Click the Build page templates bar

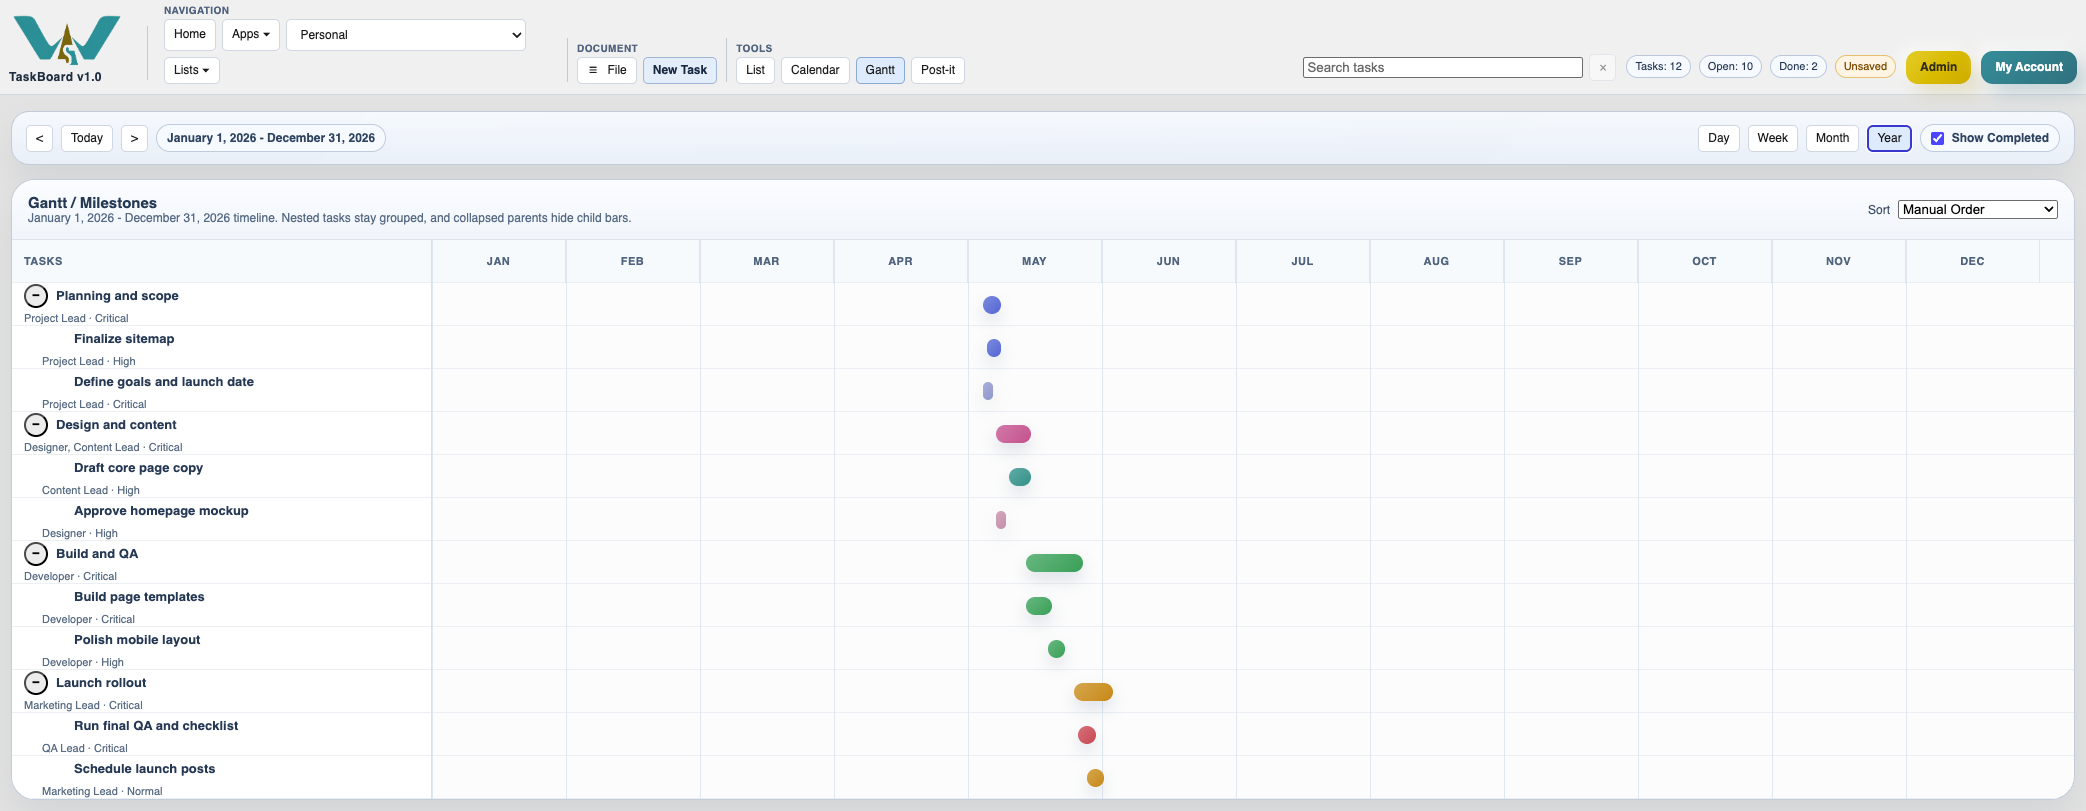1039,606
